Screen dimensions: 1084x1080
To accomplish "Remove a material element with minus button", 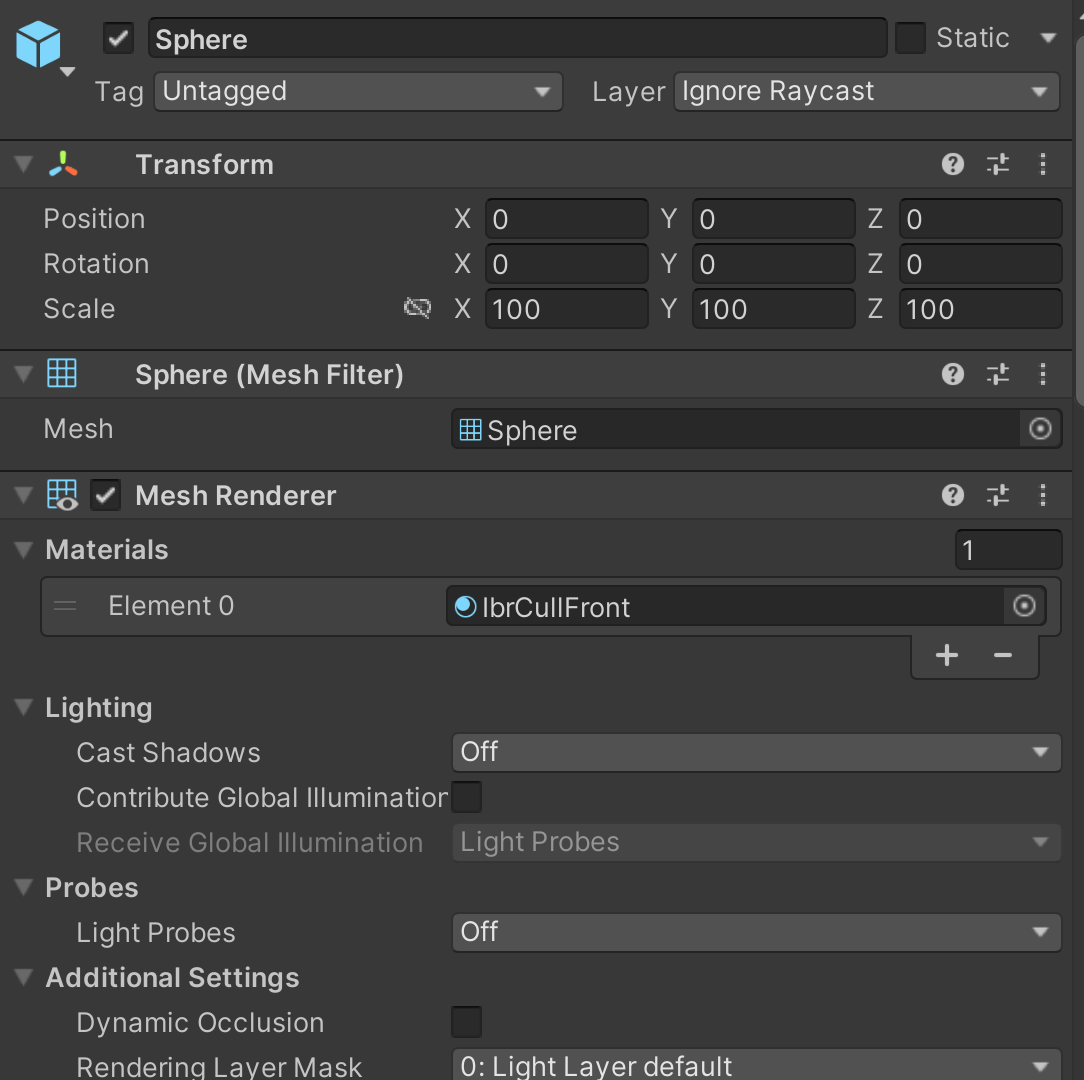I will pos(1003,655).
